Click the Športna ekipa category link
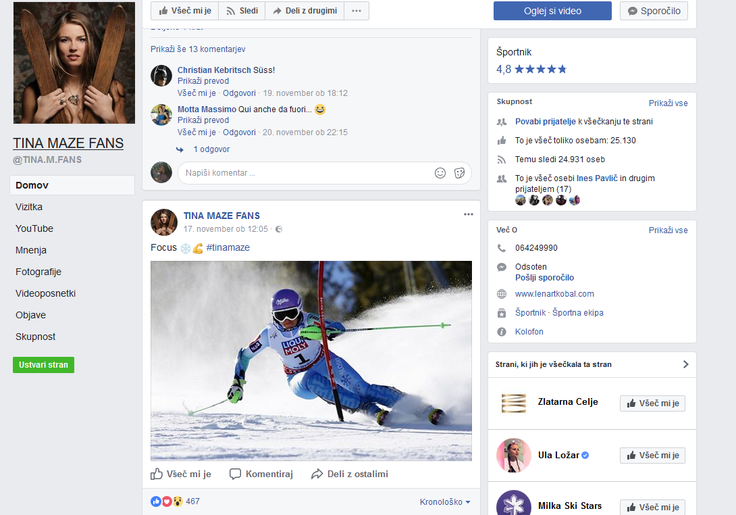Image resolution: width=736 pixels, height=515 pixels. tap(578, 313)
